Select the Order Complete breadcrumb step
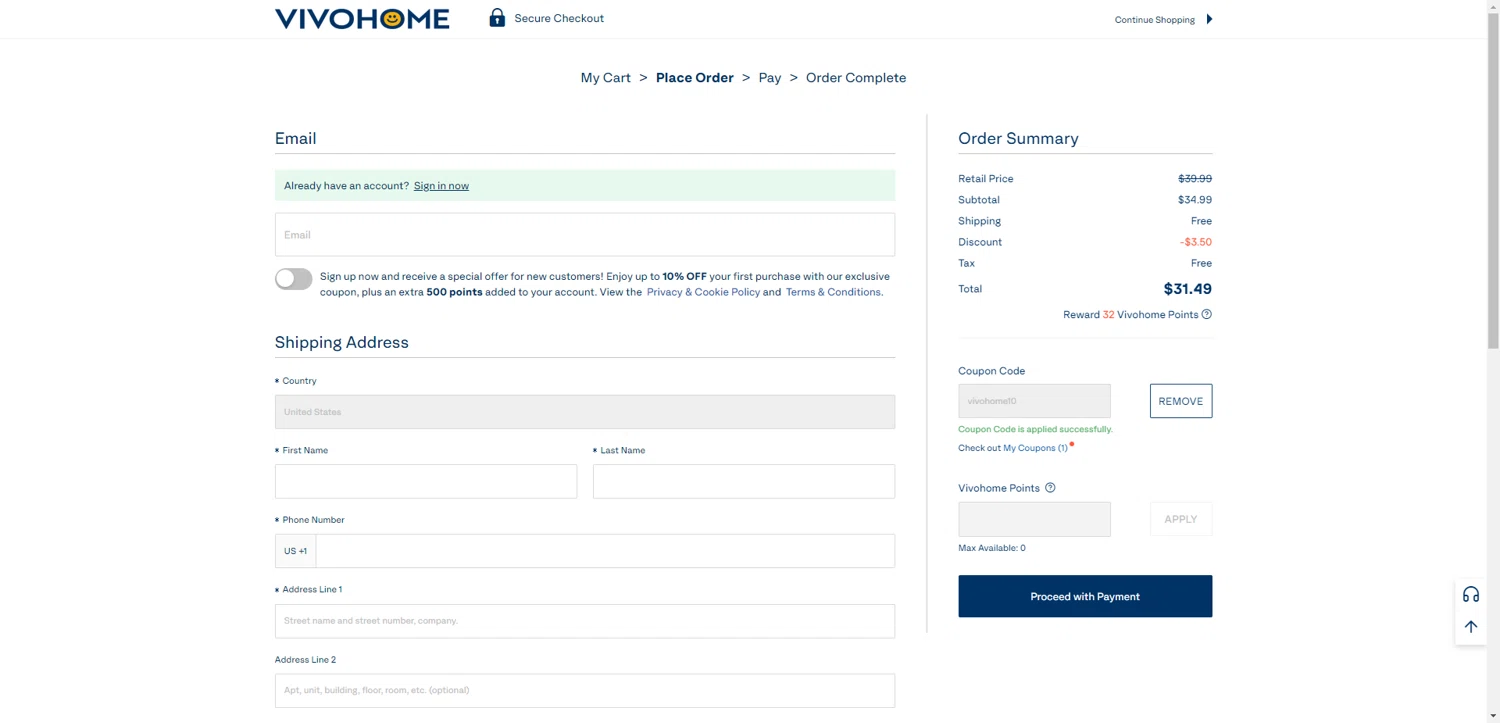The image size is (1500, 723). pos(856,78)
